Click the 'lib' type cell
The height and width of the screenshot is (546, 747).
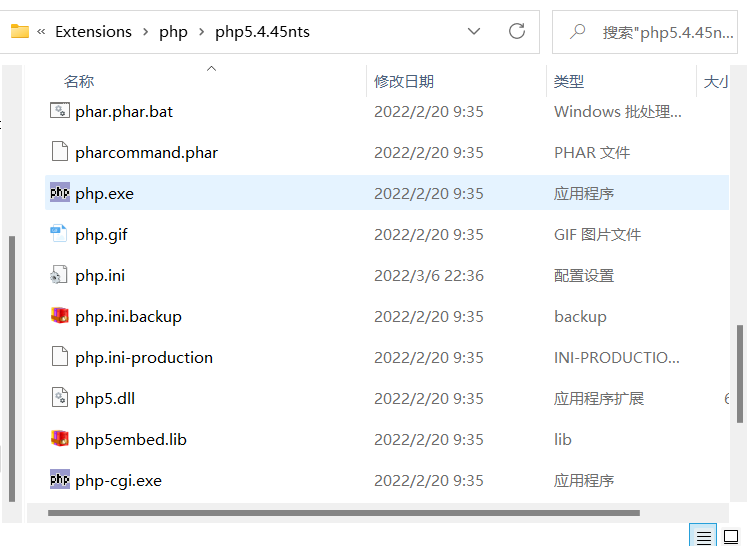(563, 439)
